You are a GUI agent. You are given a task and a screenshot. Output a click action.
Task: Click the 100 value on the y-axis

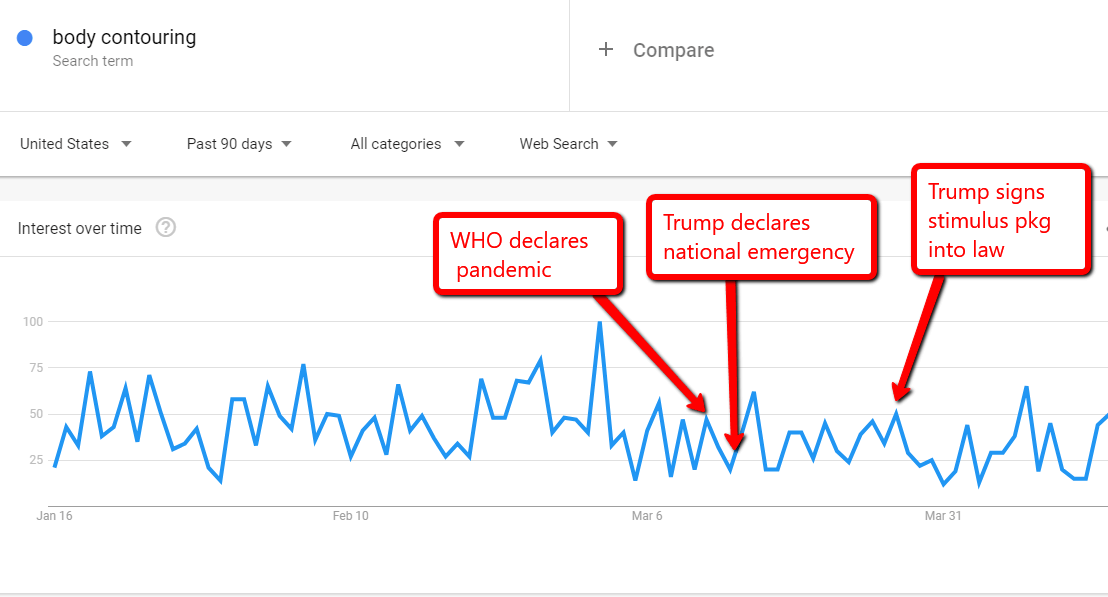[33, 322]
